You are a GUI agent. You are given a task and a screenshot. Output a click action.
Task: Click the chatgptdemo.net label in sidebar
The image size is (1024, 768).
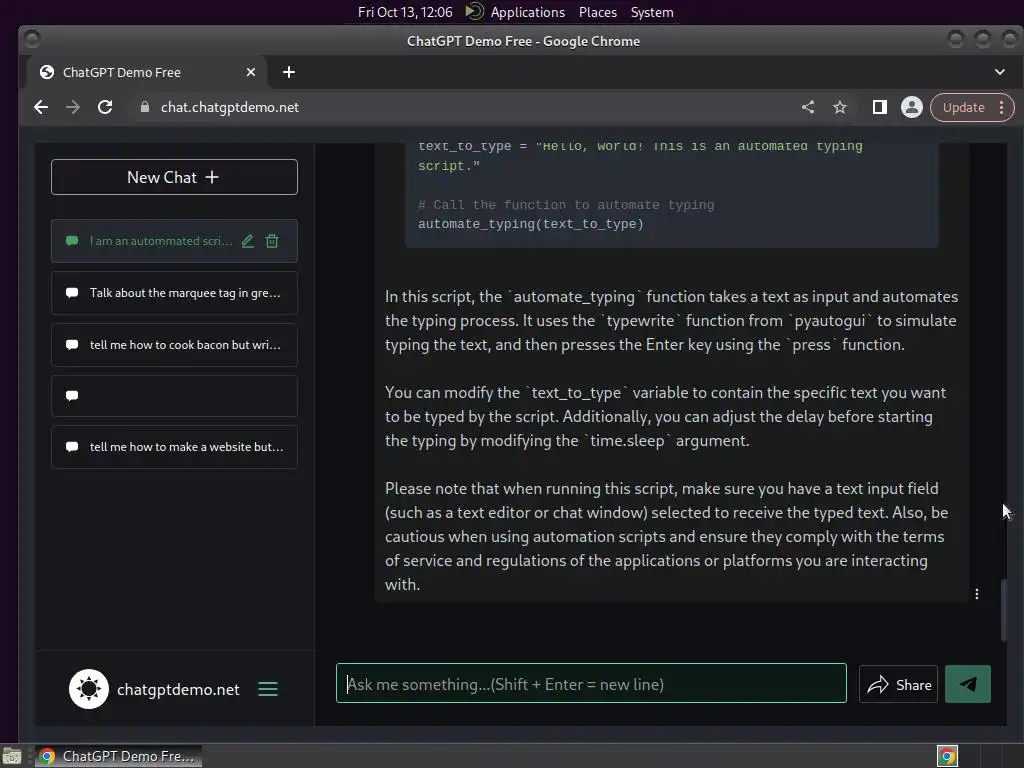178,690
